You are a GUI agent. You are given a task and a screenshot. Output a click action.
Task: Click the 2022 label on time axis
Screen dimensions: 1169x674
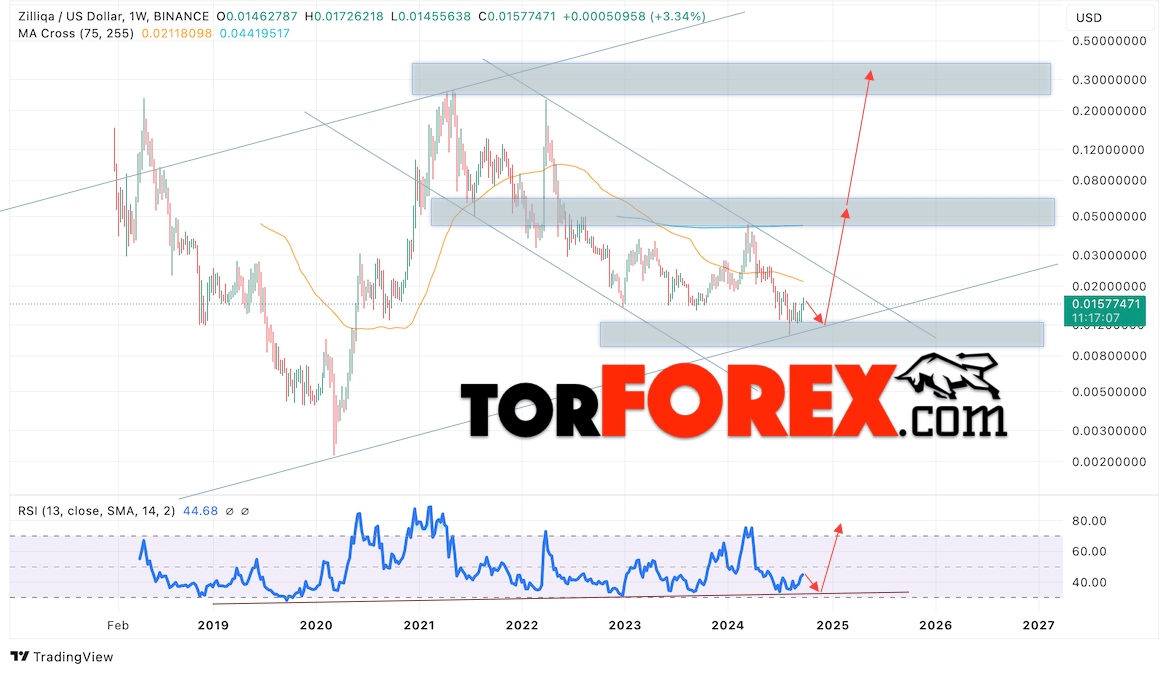click(522, 626)
